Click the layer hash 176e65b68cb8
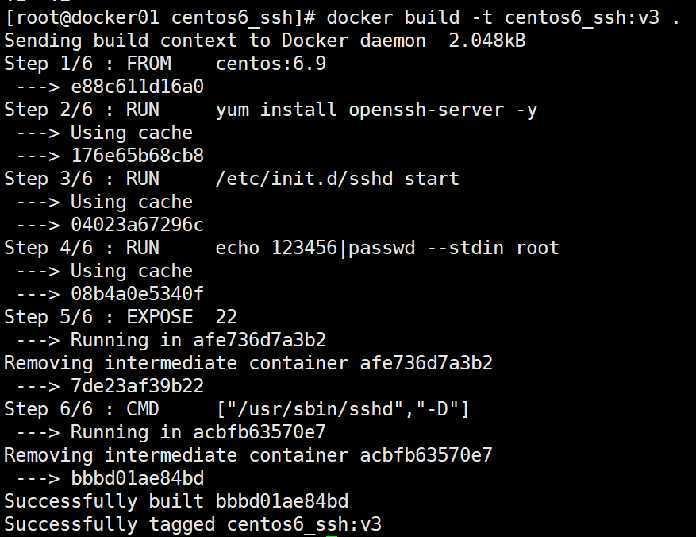The width and height of the screenshot is (697, 537). coord(137,156)
